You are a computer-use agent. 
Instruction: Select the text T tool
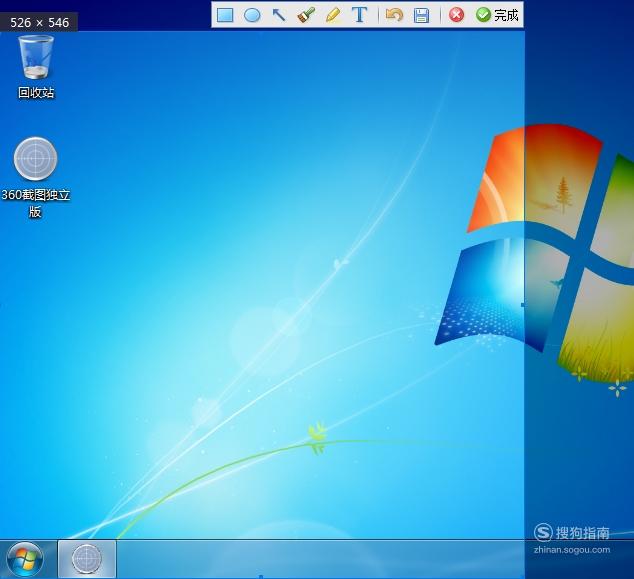[x=359, y=15]
